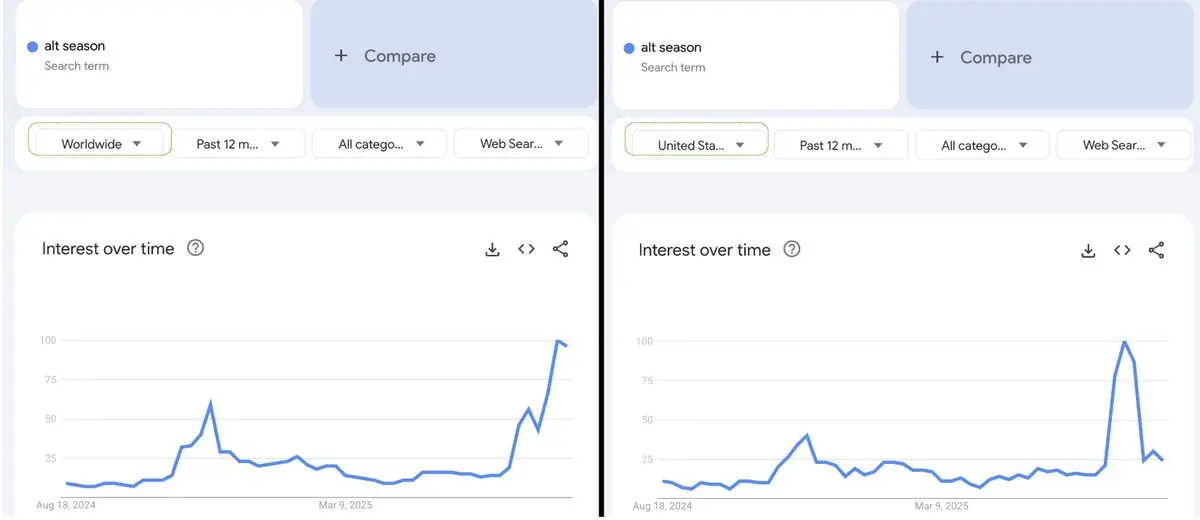Open help icon beside right Interest over time
This screenshot has height=520, width=1200.
tap(792, 249)
